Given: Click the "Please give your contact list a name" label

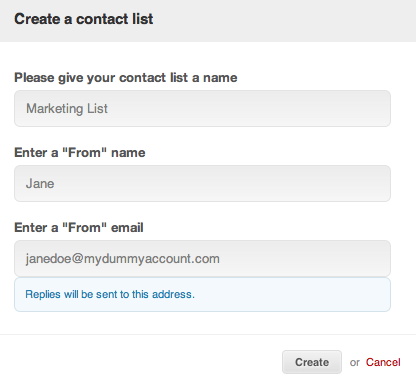Looking at the screenshot, I should click(x=126, y=78).
